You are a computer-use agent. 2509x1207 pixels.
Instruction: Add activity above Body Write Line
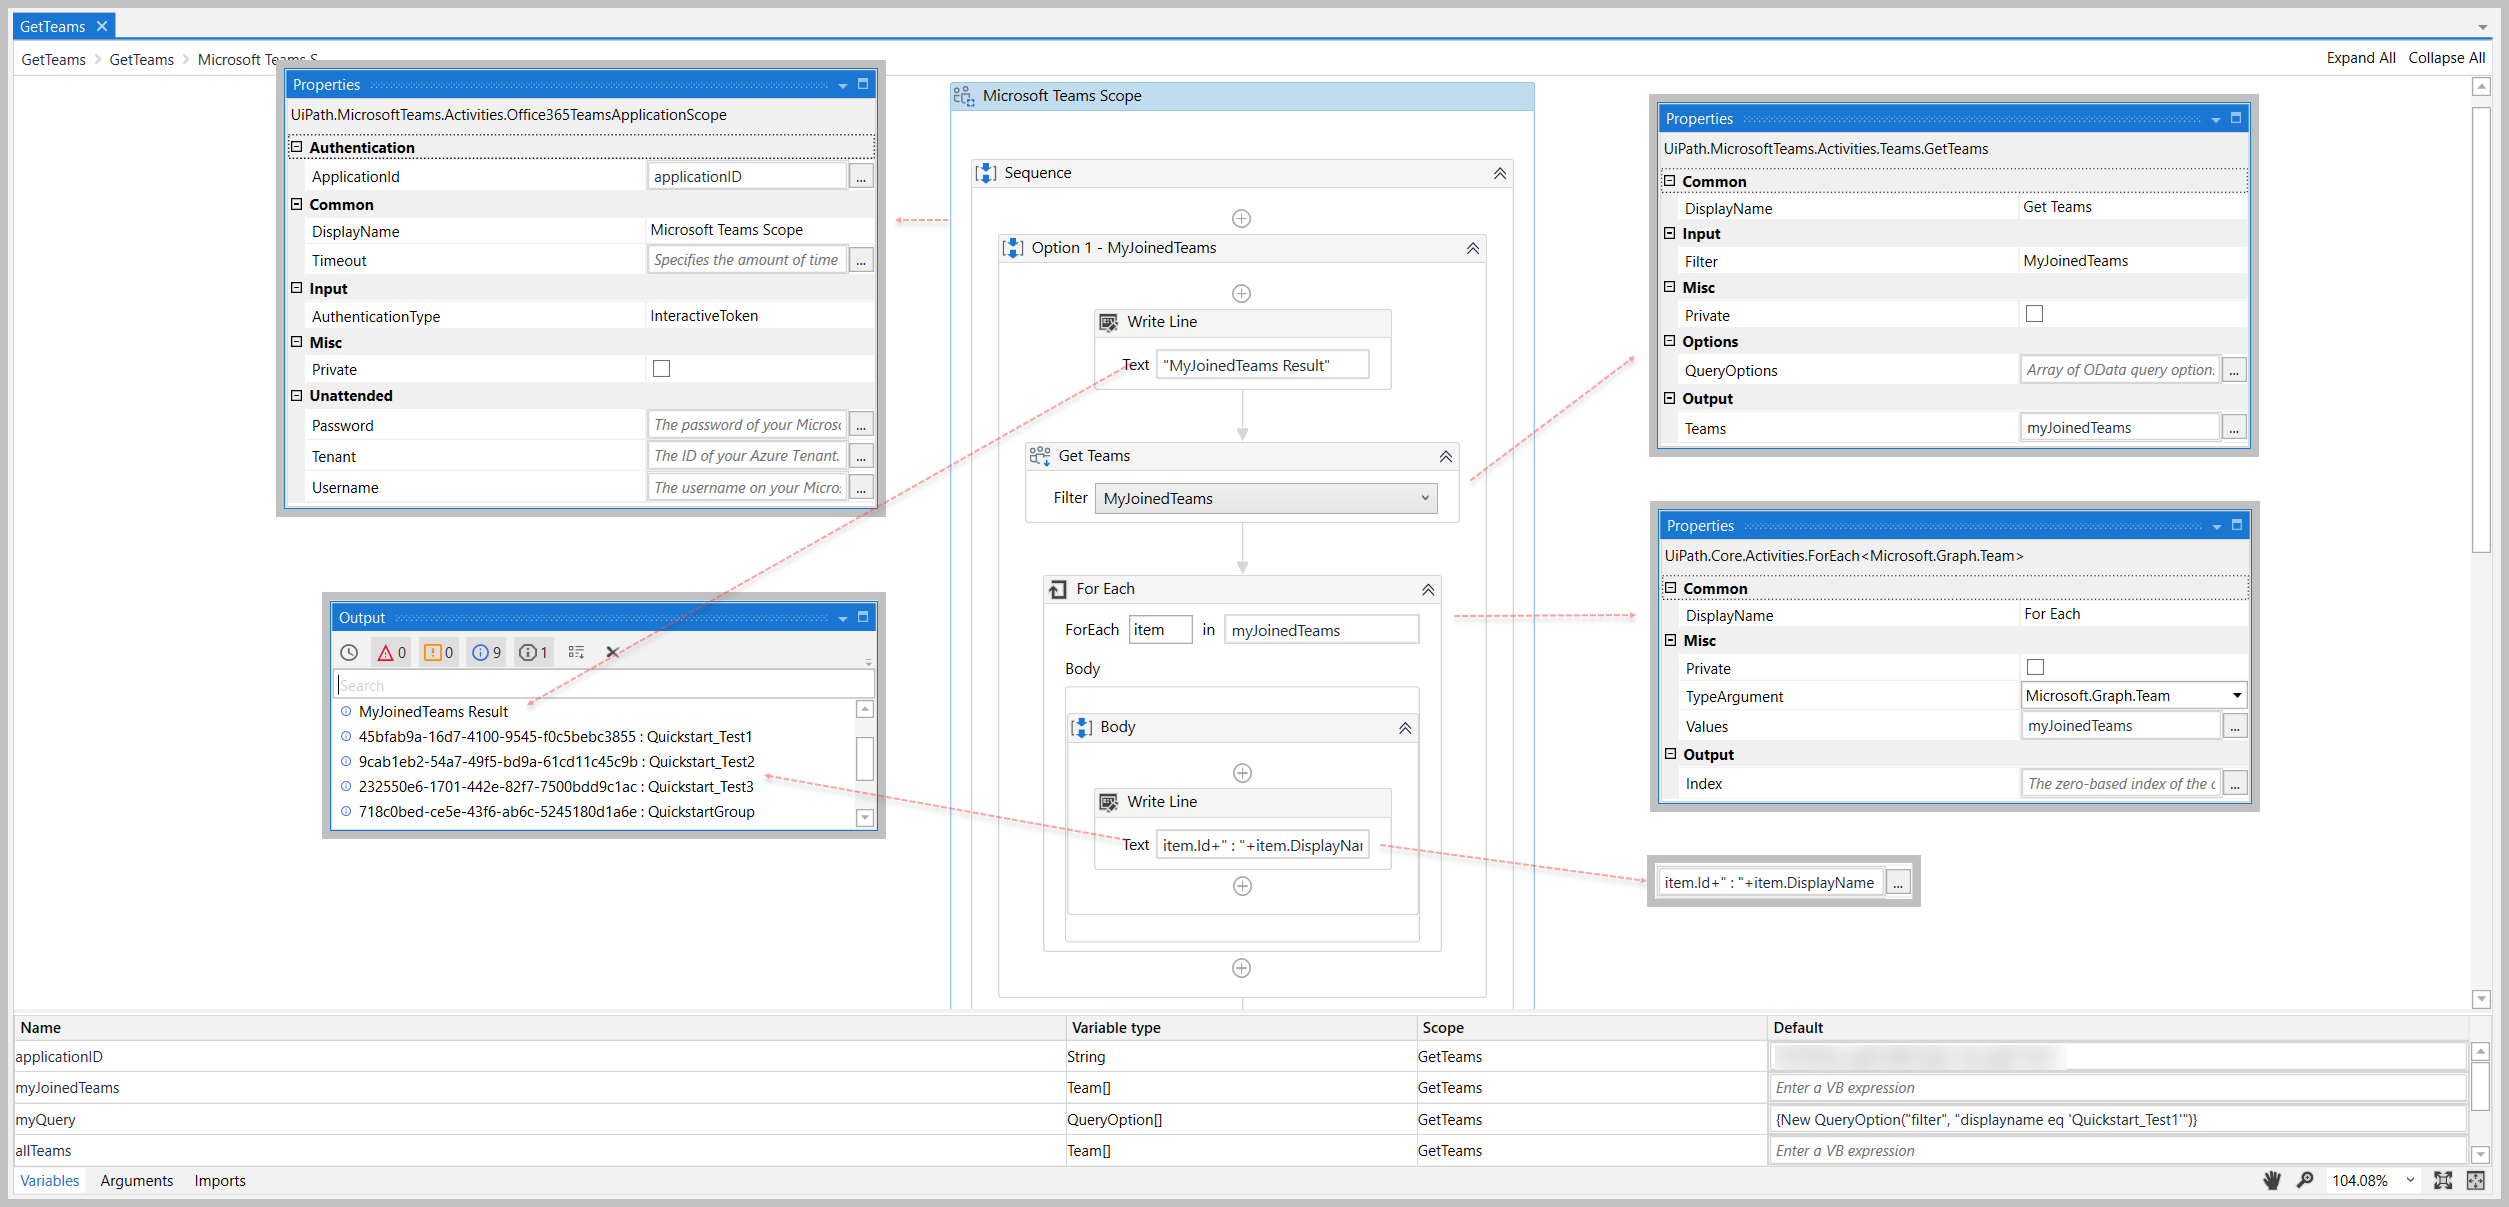click(x=1242, y=773)
